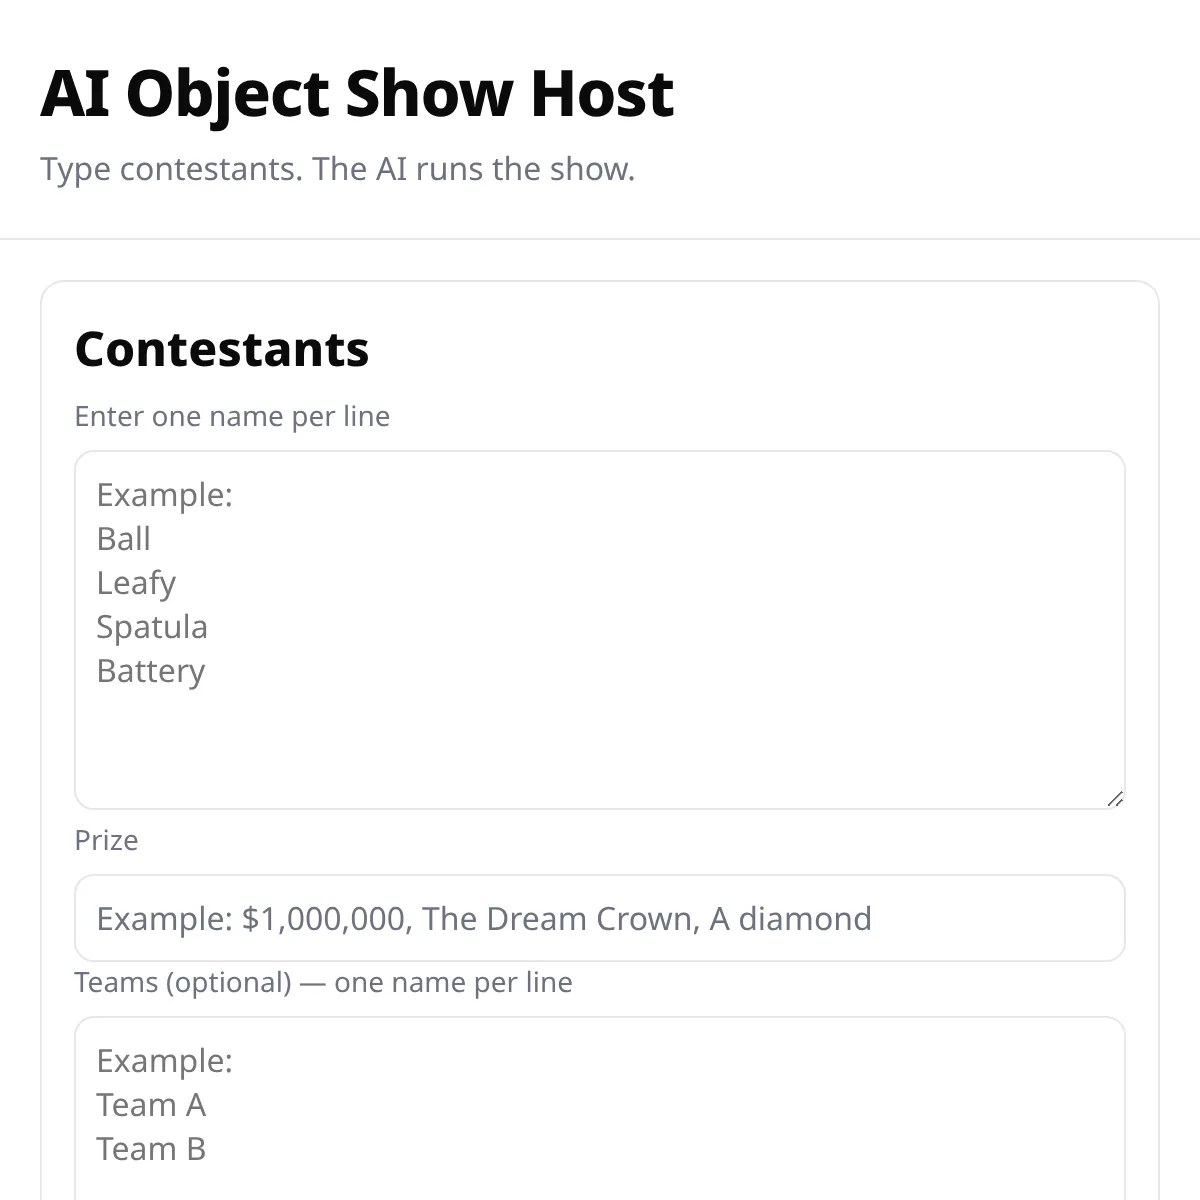Click the "Prize" field label

click(106, 840)
